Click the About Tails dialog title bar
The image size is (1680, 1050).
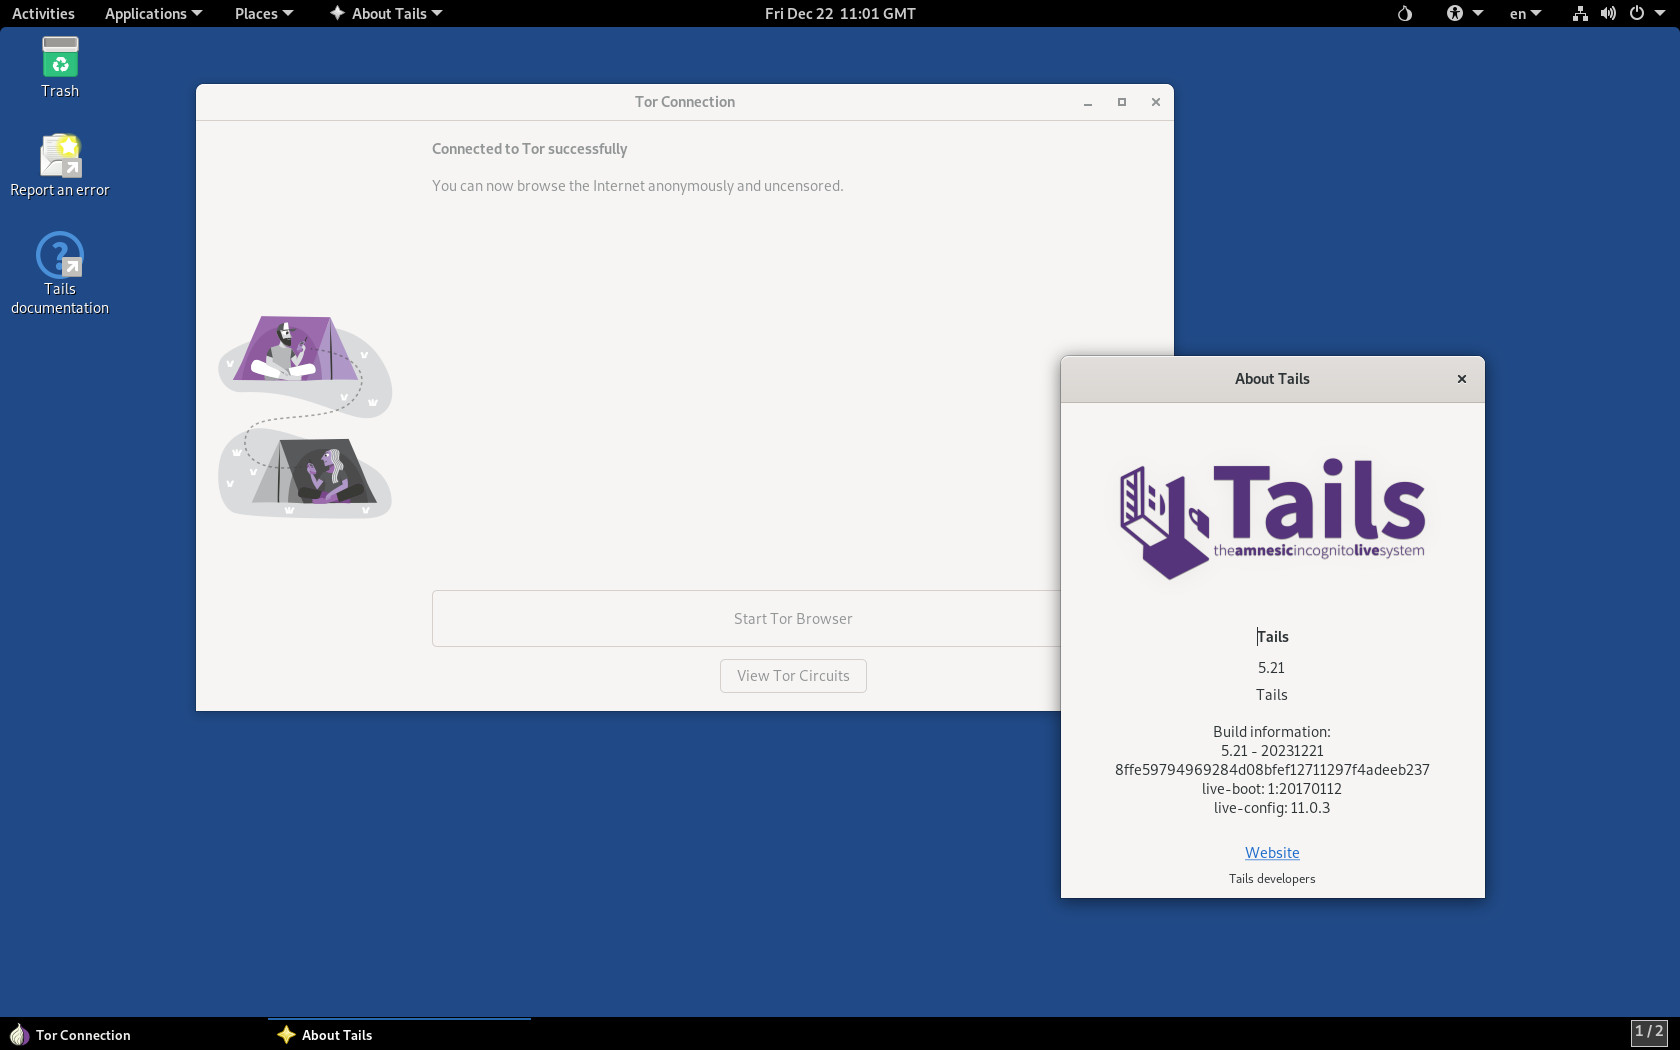(1272, 379)
